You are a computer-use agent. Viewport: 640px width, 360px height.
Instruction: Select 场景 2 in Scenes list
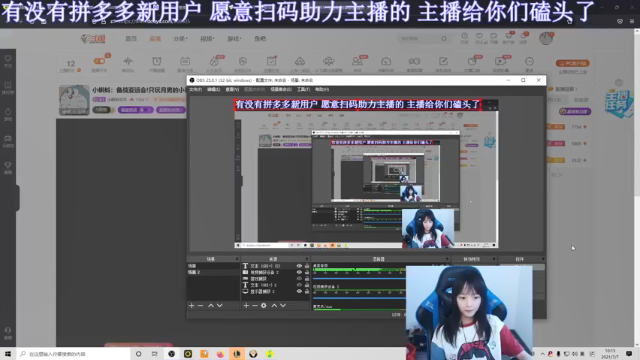(x=213, y=272)
